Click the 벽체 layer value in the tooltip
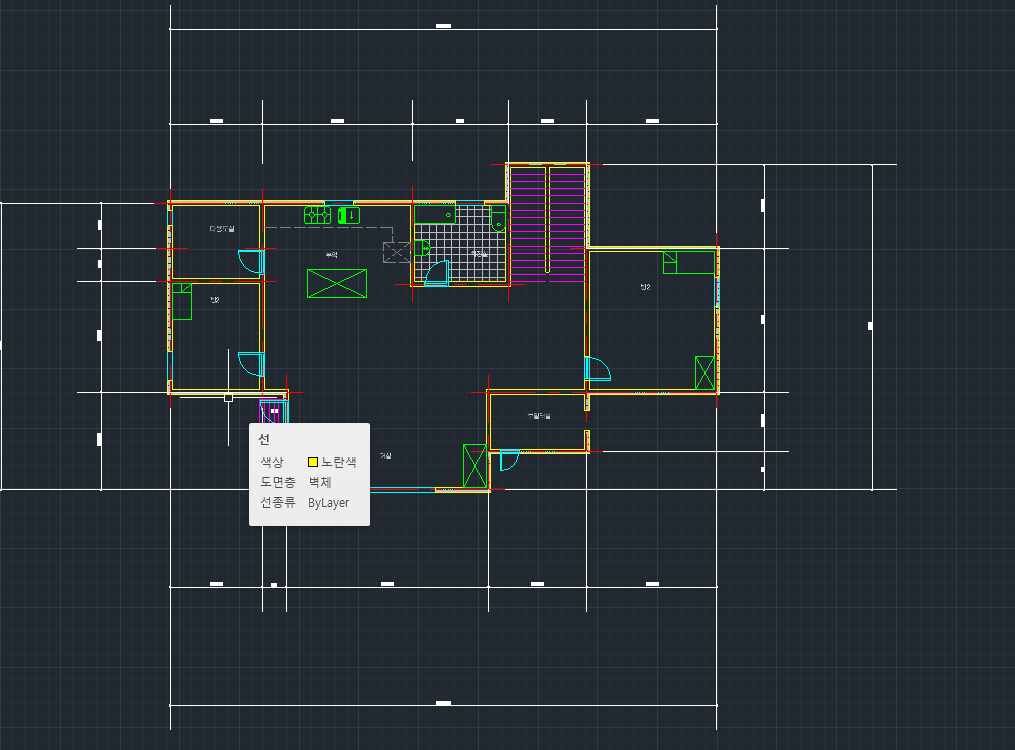The image size is (1015, 750). pyautogui.click(x=320, y=482)
